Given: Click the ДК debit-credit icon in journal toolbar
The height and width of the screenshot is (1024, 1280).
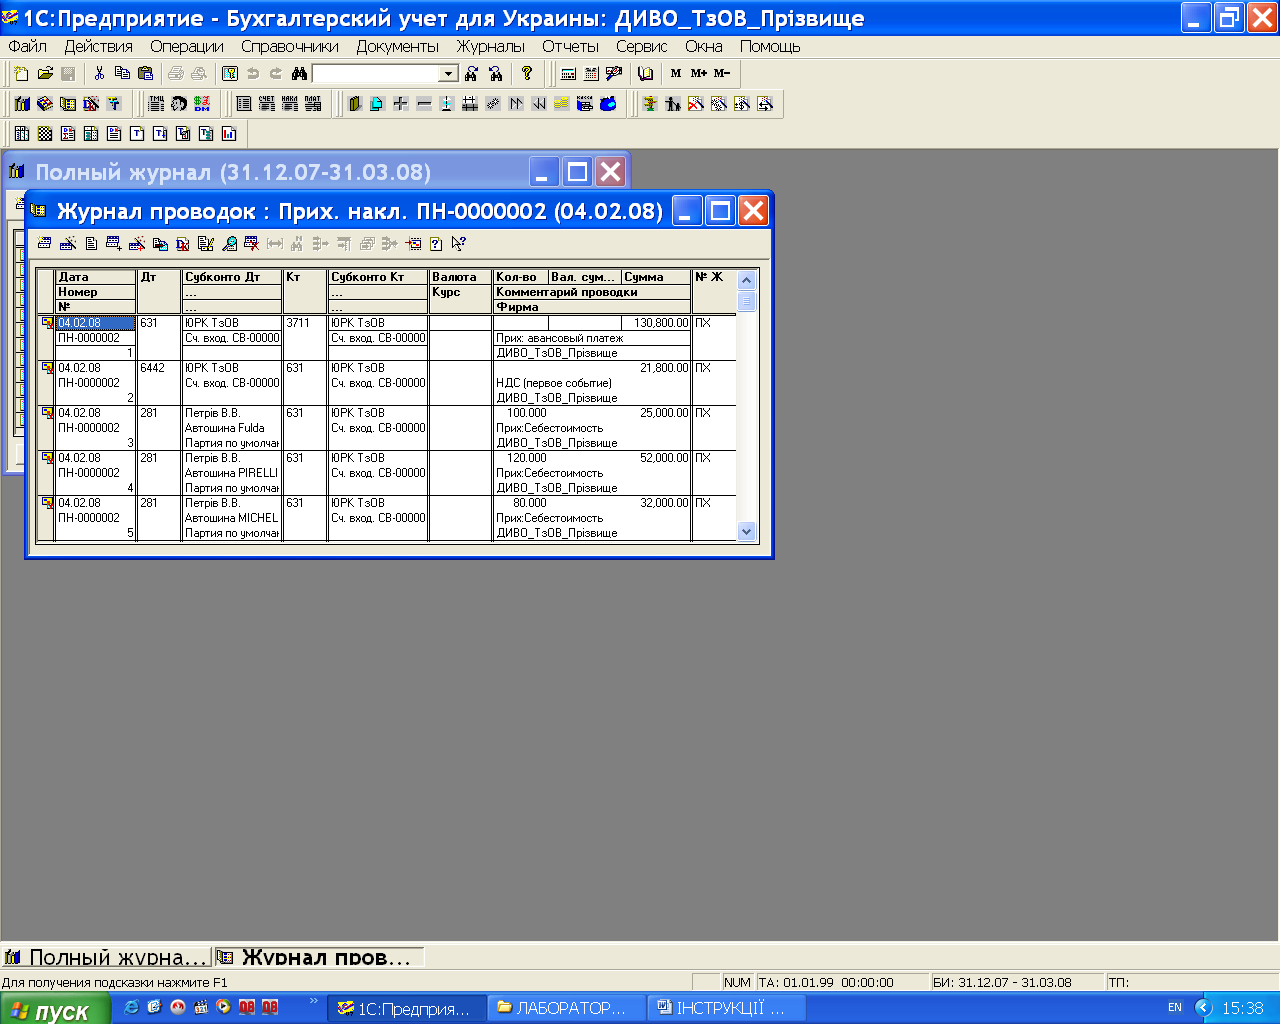Looking at the screenshot, I should click(x=183, y=243).
